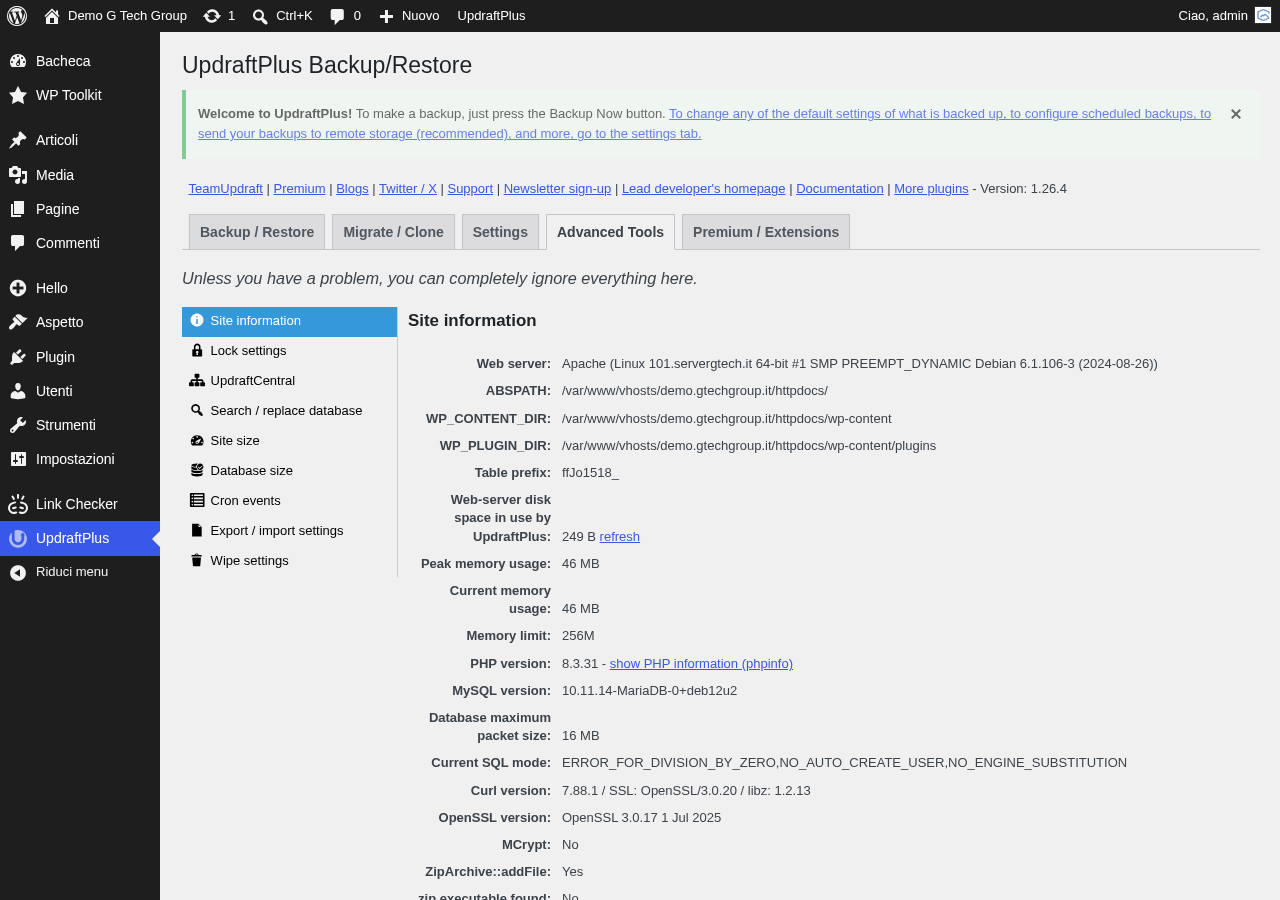Click the updates refresh icon
1280x900 pixels.
[x=212, y=16]
